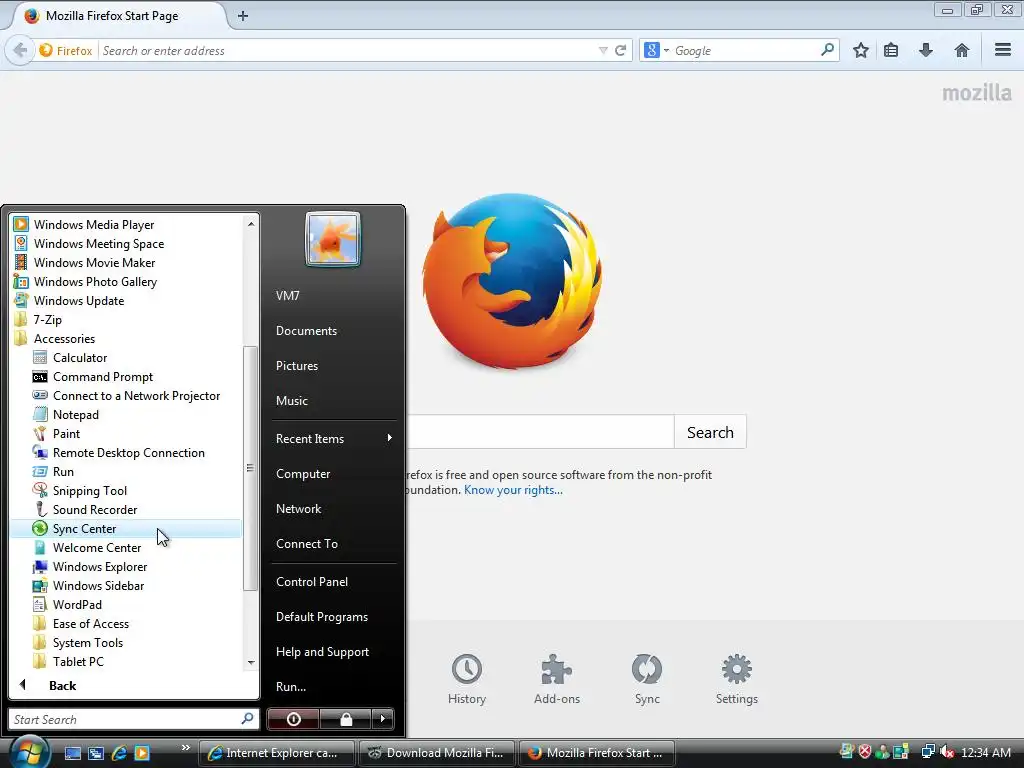Click the Search button on start page
This screenshot has width=1024, height=768.
pyautogui.click(x=710, y=432)
